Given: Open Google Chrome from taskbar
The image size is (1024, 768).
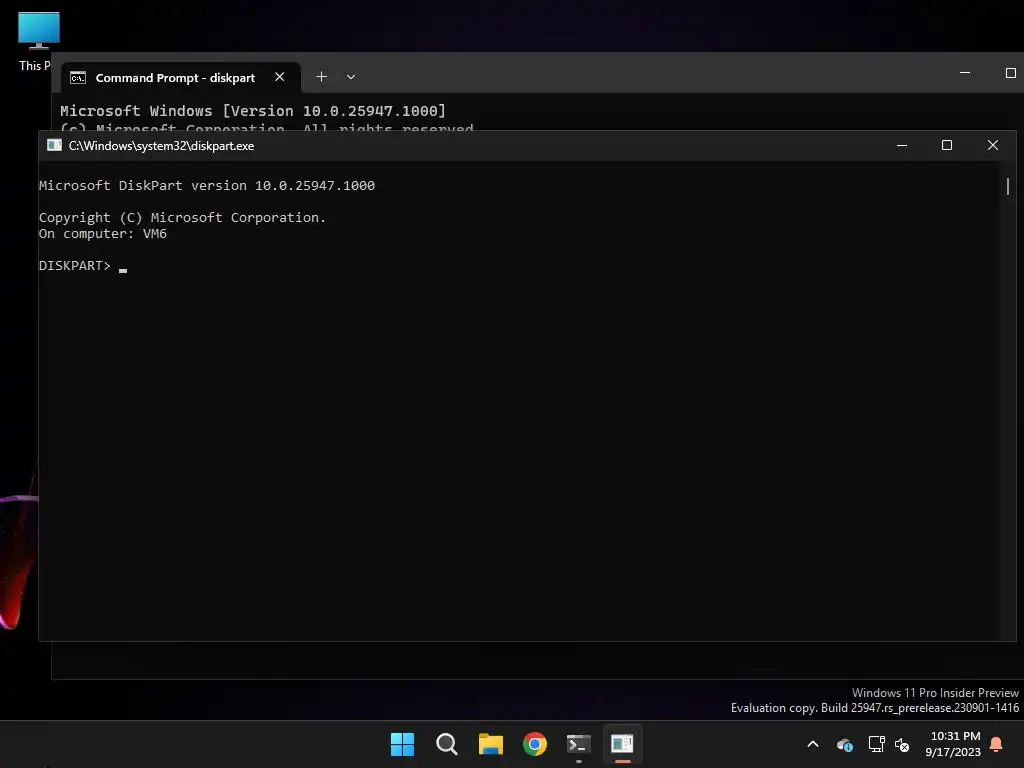Looking at the screenshot, I should (535, 744).
